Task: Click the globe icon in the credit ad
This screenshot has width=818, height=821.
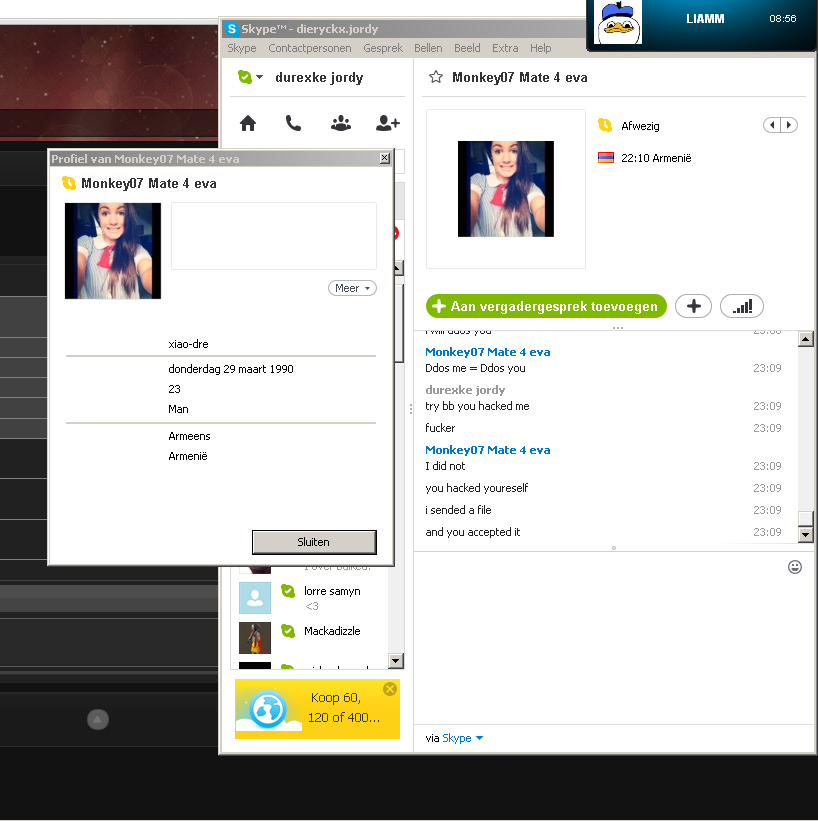Action: [268, 709]
